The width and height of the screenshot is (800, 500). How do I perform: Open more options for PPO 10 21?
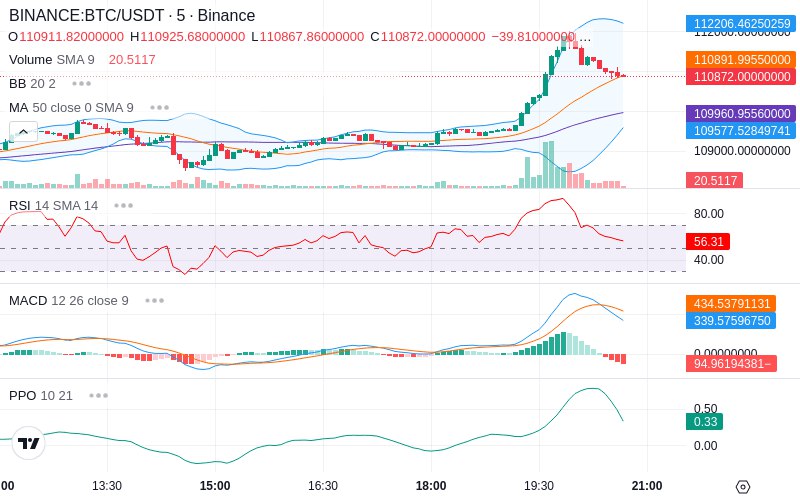(98, 395)
